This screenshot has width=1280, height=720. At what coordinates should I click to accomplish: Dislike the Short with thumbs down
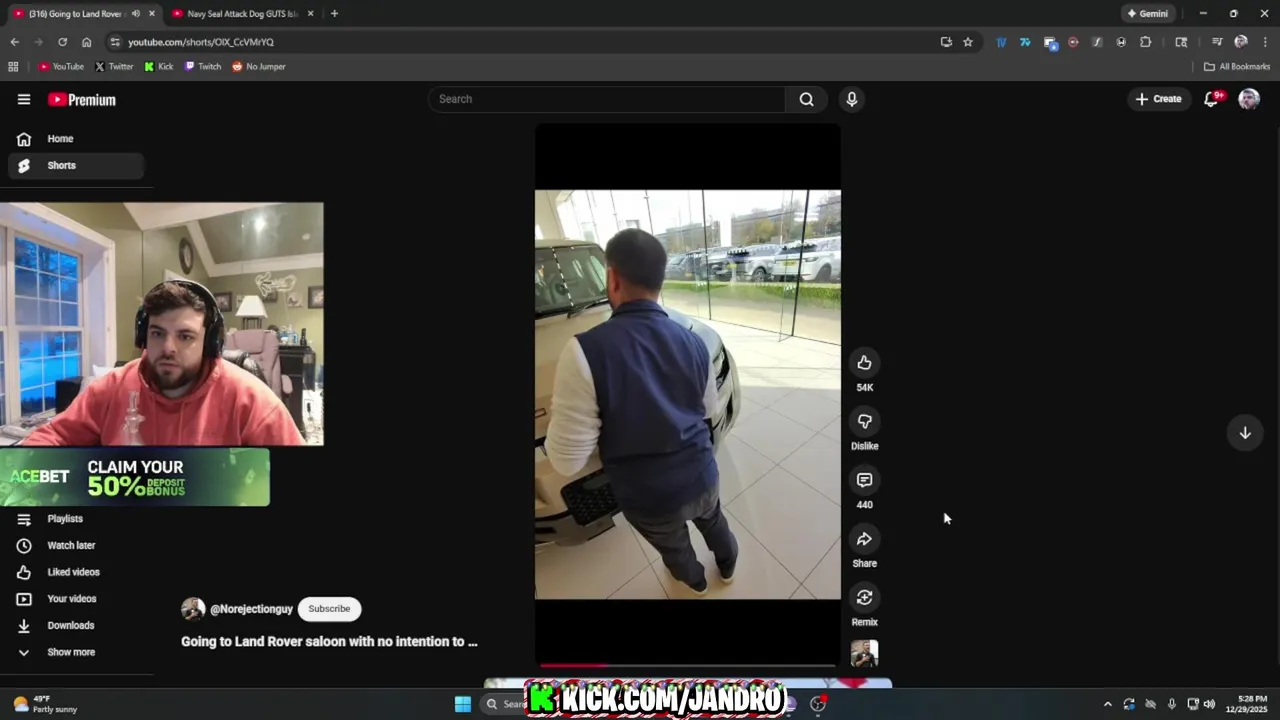[x=865, y=422]
